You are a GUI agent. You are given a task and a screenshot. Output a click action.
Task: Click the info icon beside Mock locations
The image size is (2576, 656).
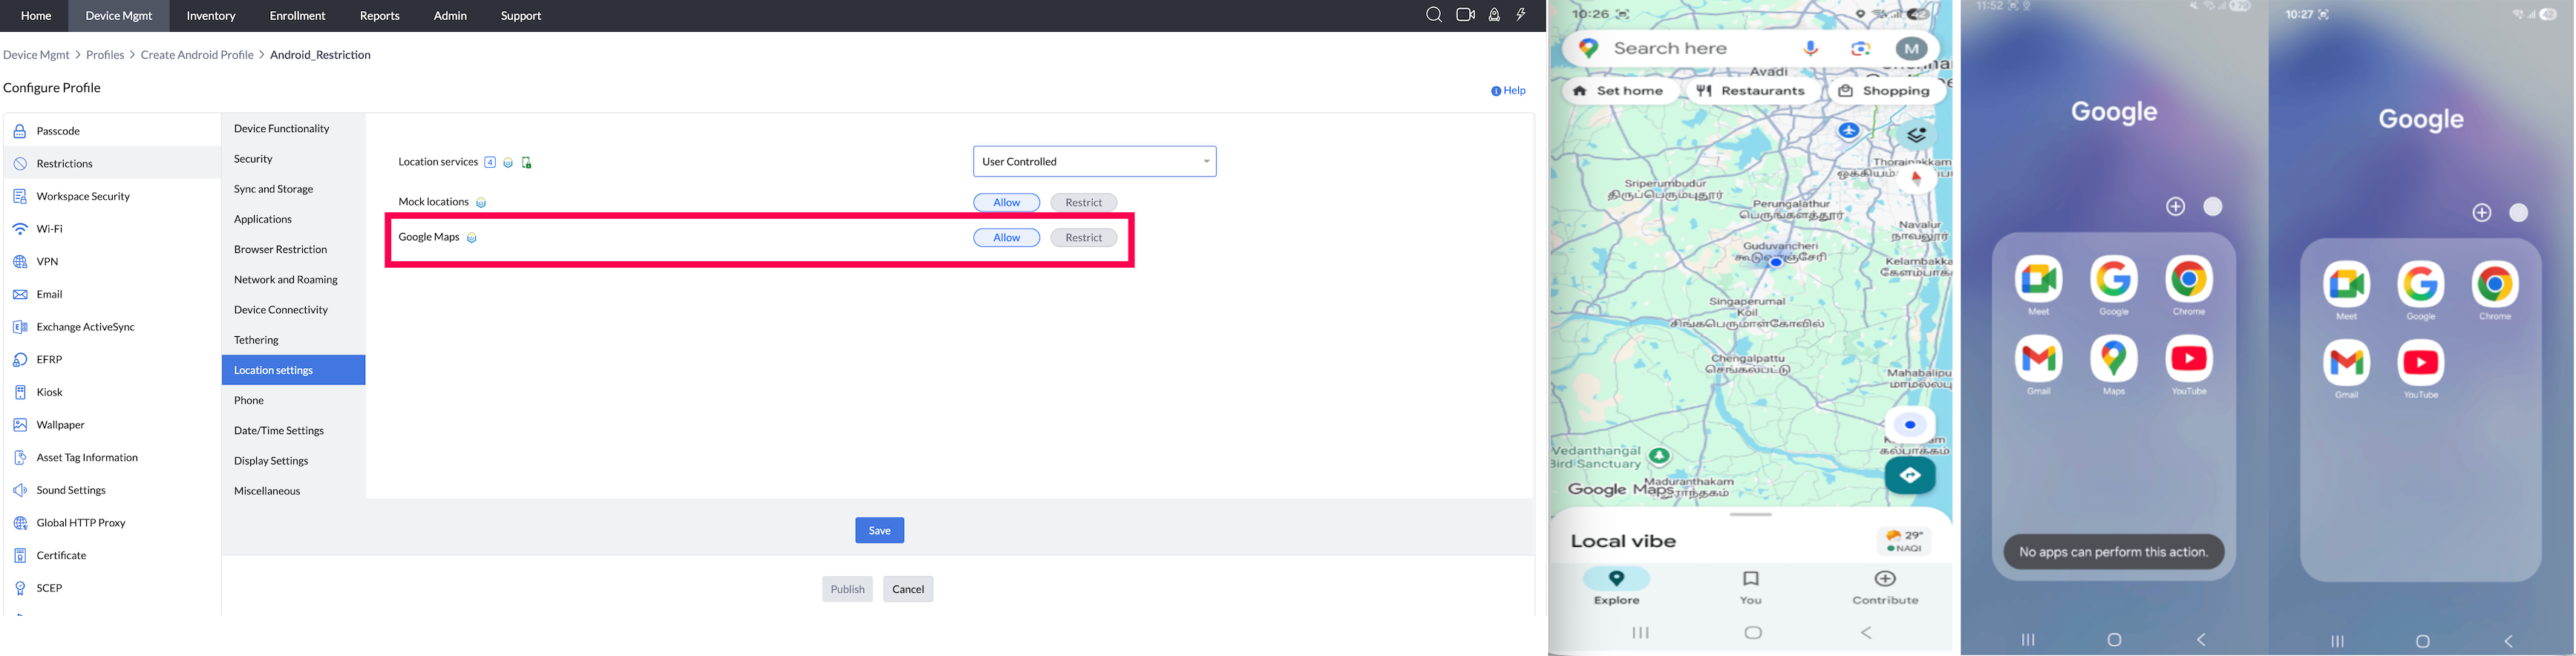tap(481, 203)
